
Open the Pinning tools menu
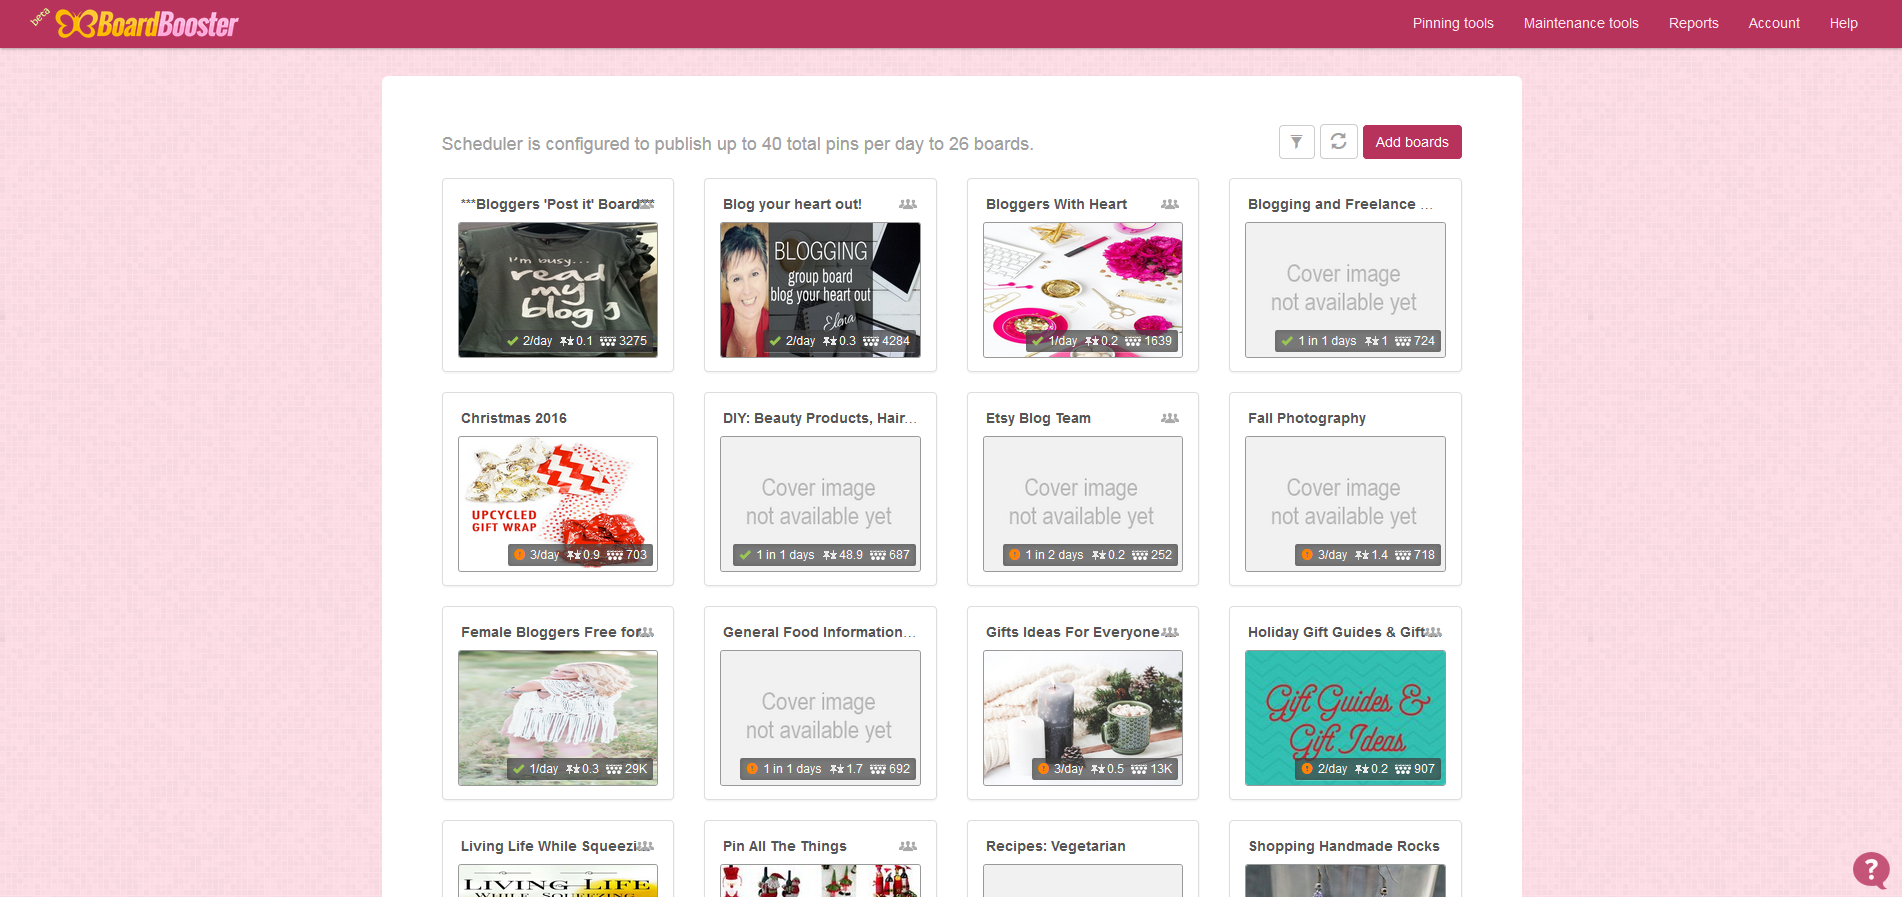click(1452, 23)
